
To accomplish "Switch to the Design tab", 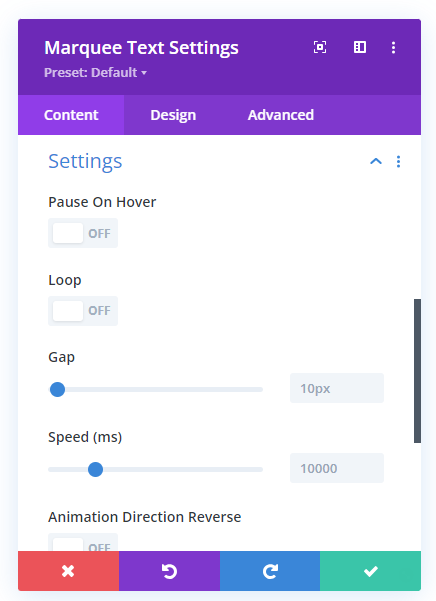I will [173, 115].
